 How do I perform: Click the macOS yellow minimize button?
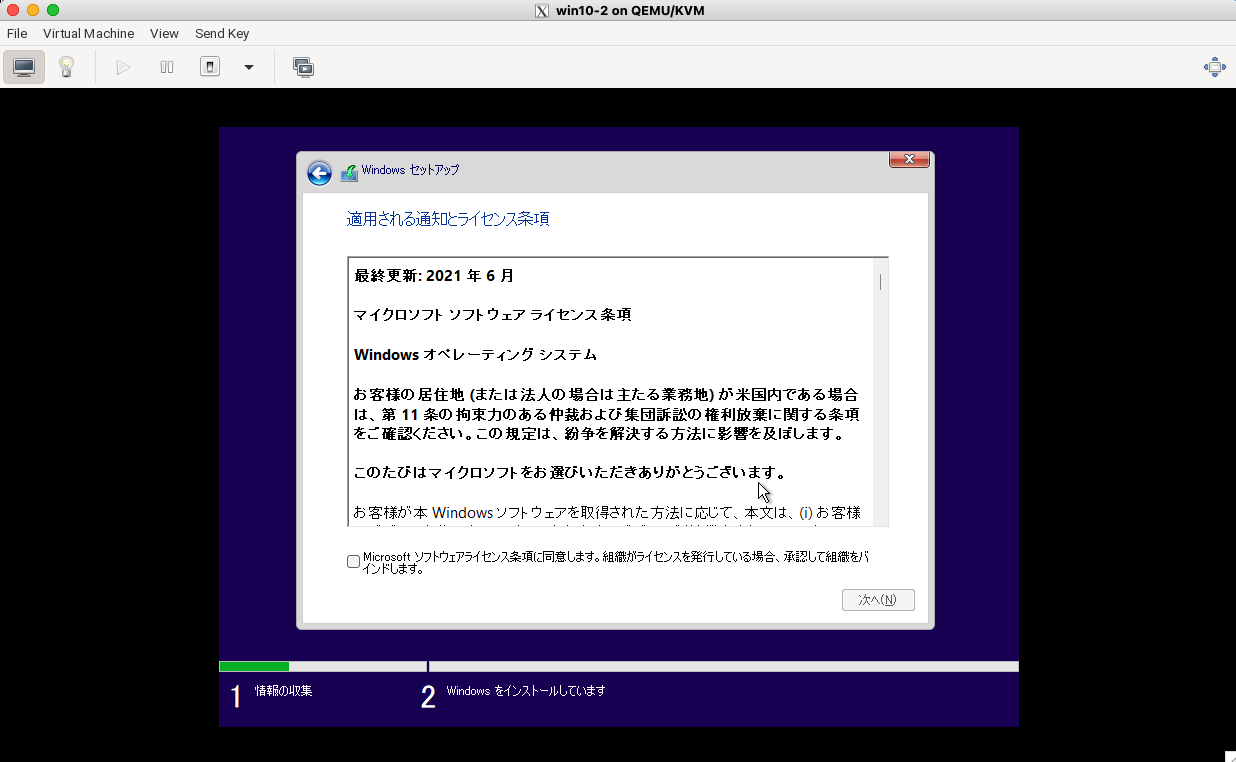pyautogui.click(x=33, y=10)
